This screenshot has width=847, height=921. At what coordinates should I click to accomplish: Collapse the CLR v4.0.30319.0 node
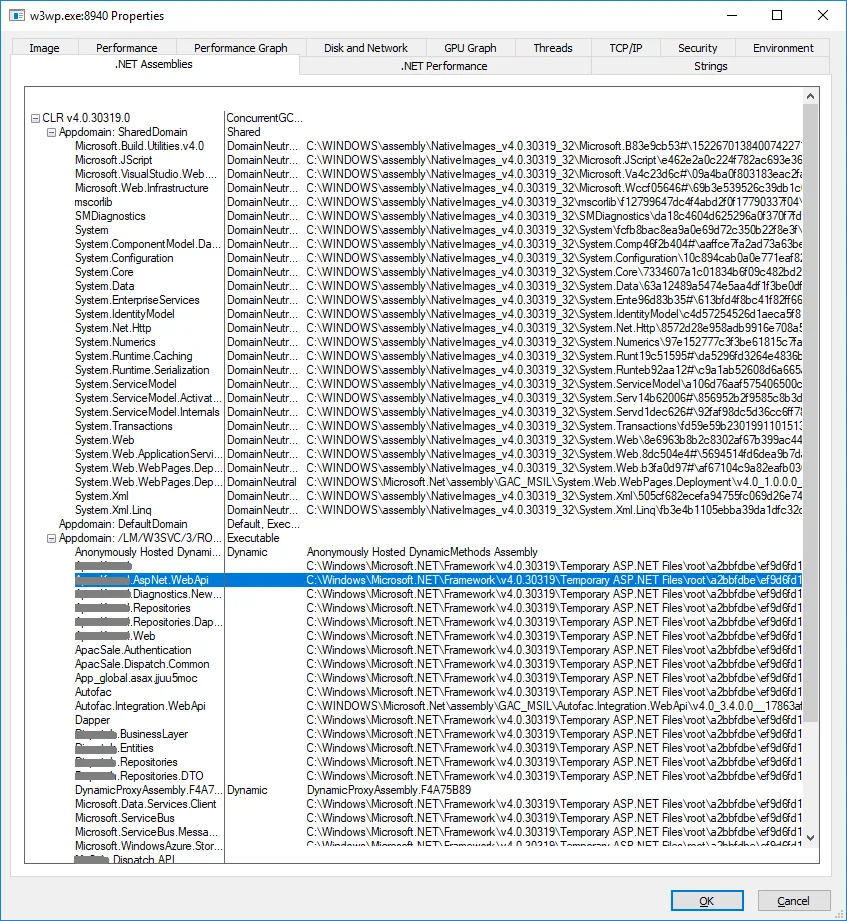tap(35, 118)
